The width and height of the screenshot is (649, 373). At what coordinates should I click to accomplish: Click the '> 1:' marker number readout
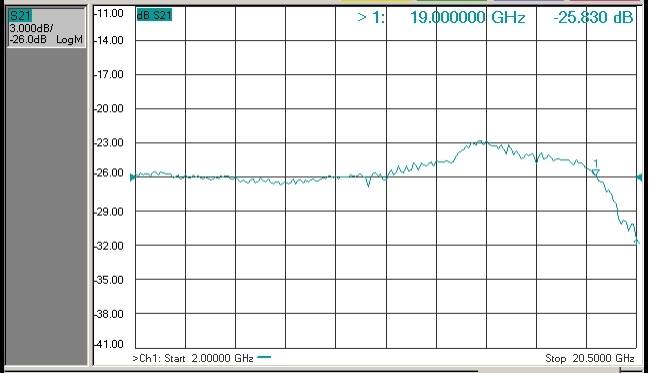click(x=371, y=17)
